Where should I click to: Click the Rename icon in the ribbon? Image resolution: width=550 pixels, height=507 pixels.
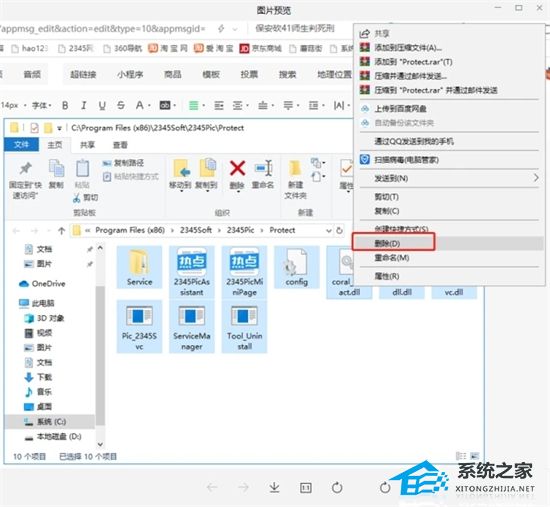coord(263,168)
